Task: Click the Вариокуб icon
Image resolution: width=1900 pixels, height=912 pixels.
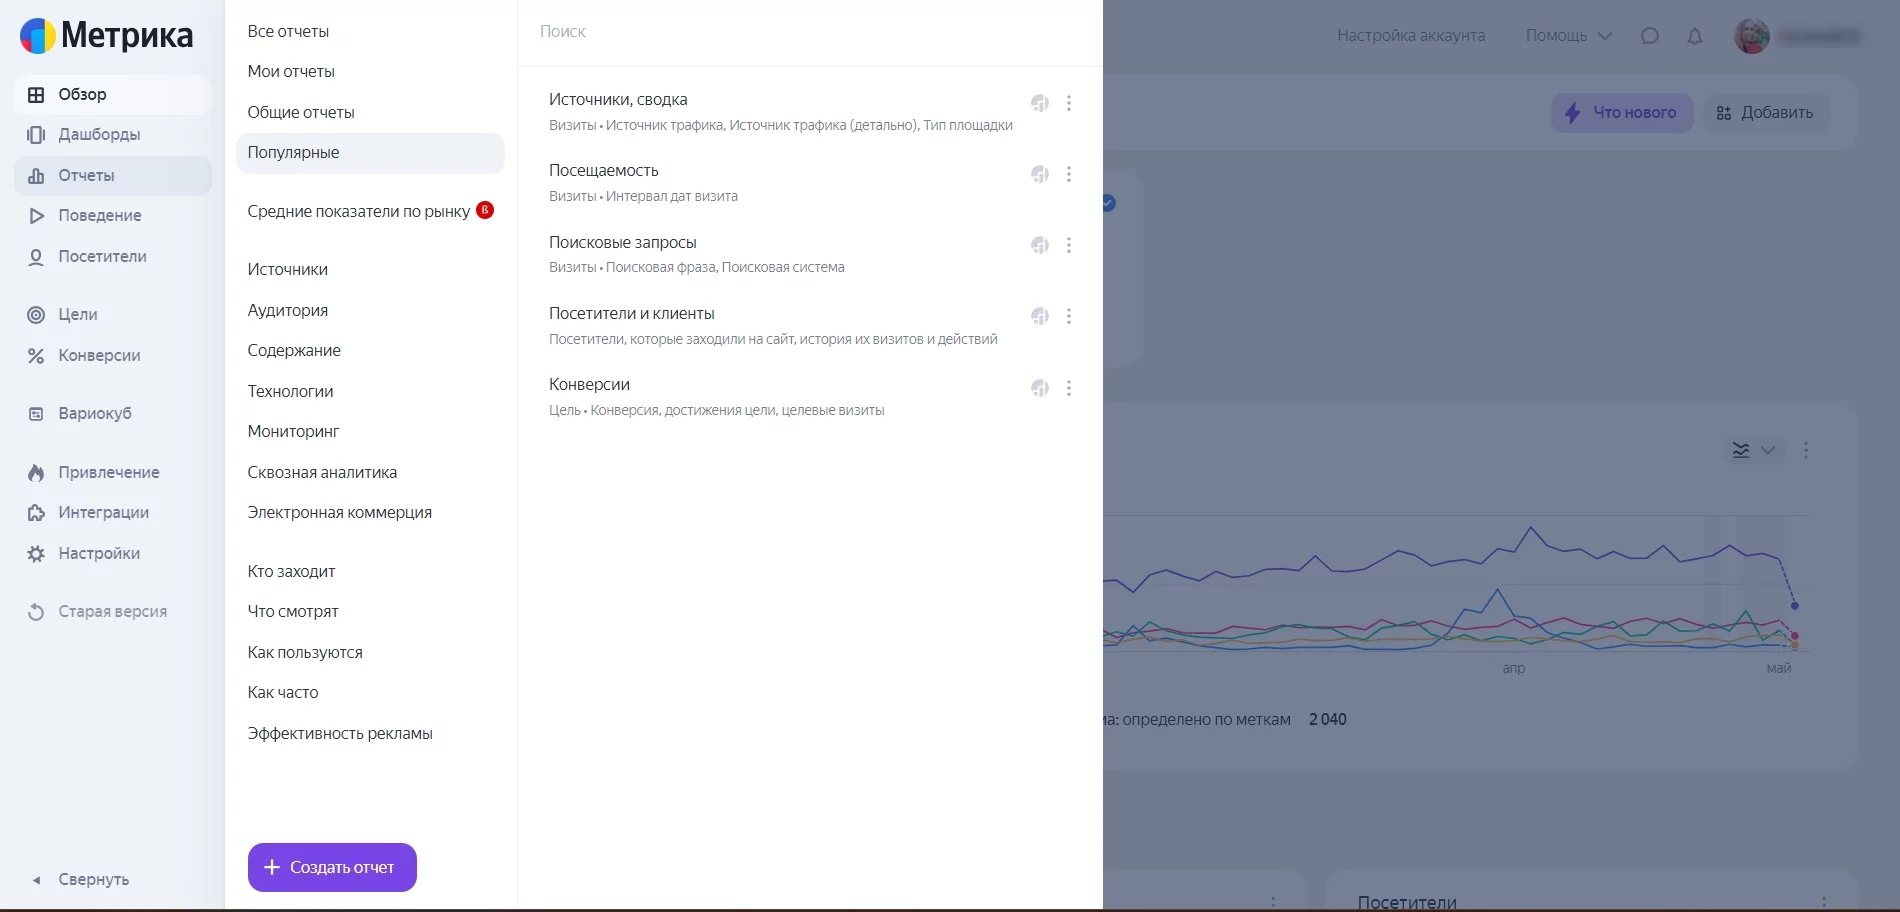Action: [x=36, y=414]
